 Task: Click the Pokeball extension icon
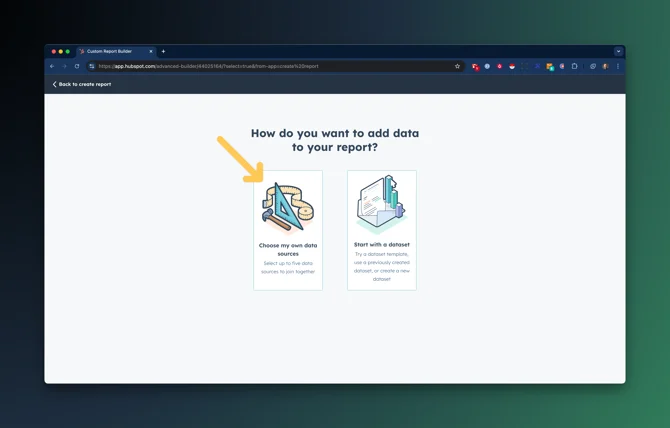pos(512,66)
